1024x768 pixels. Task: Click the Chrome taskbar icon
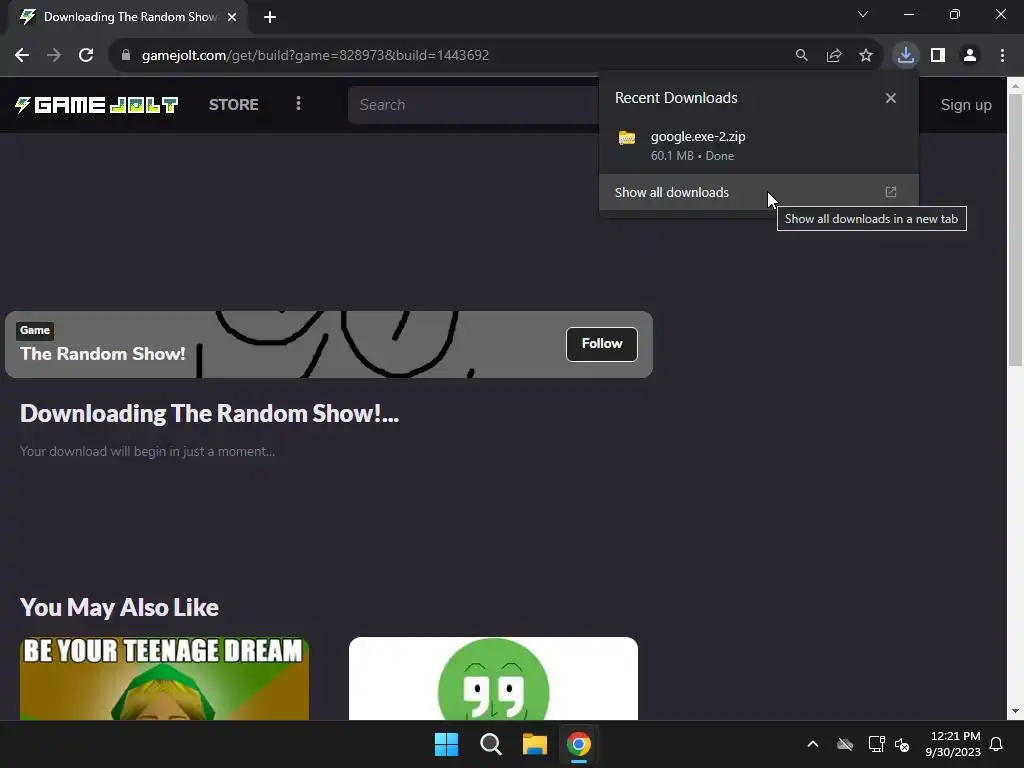click(579, 744)
